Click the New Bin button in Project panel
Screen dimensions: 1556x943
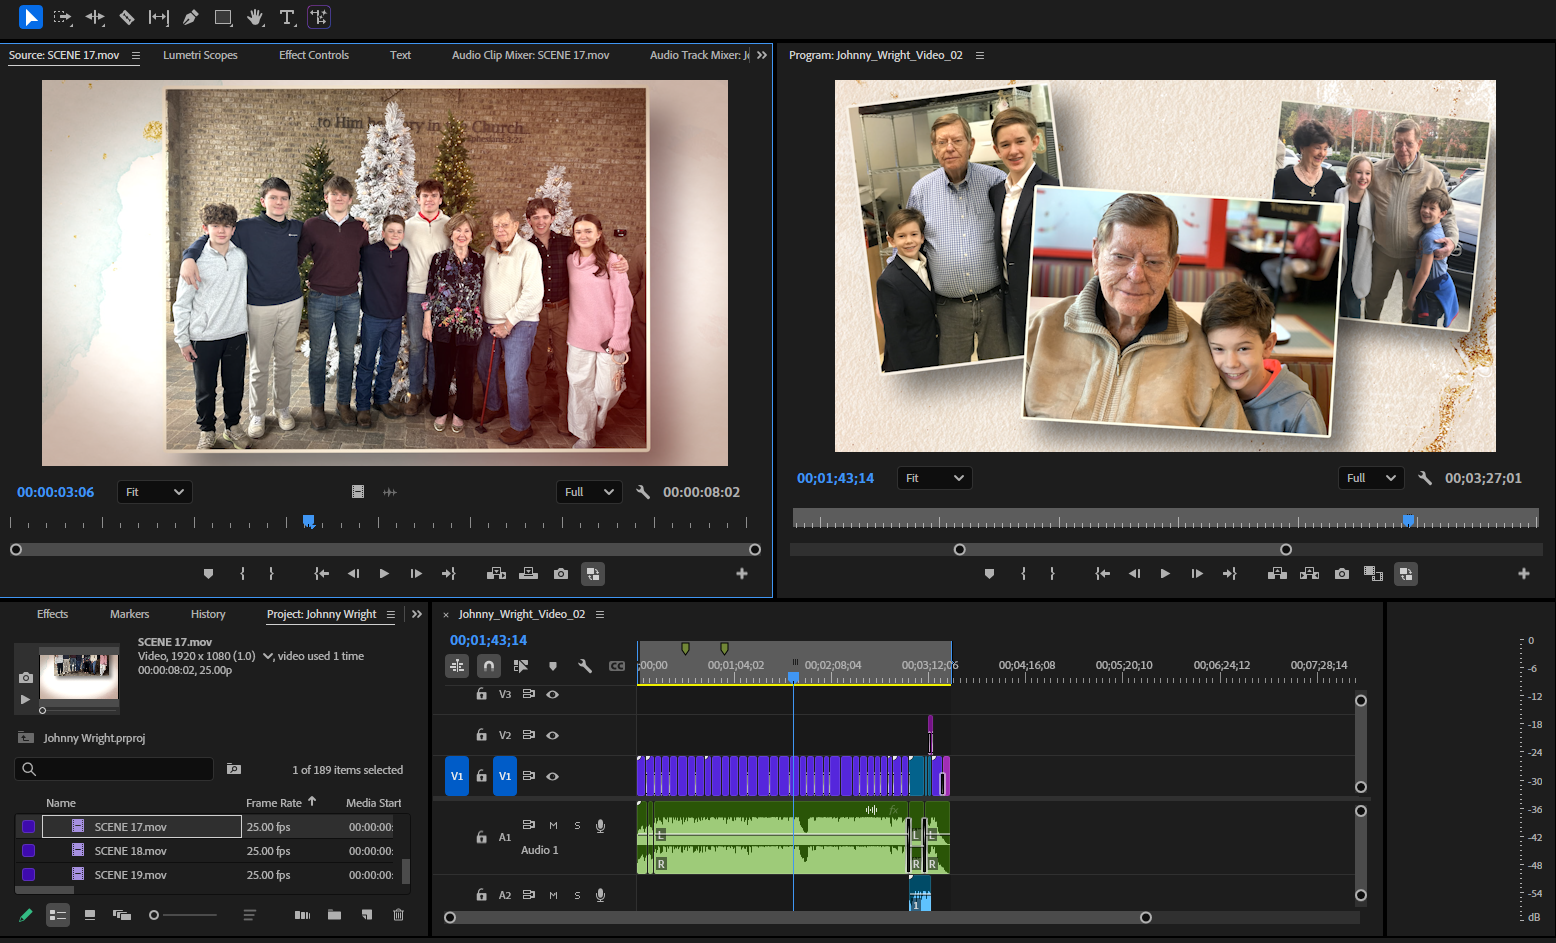tap(334, 915)
